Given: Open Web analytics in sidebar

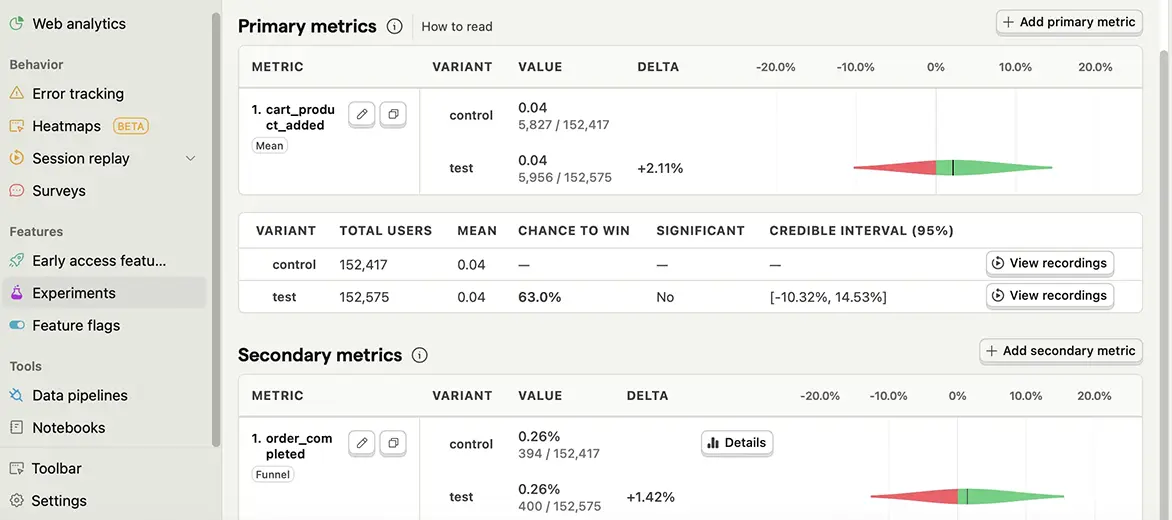Looking at the screenshot, I should click(x=79, y=23).
